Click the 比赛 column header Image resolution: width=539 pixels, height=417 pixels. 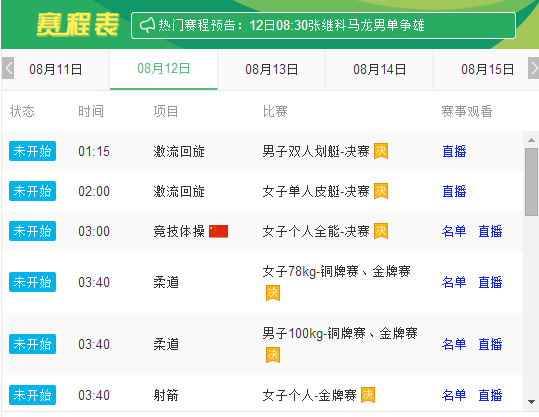click(x=275, y=111)
